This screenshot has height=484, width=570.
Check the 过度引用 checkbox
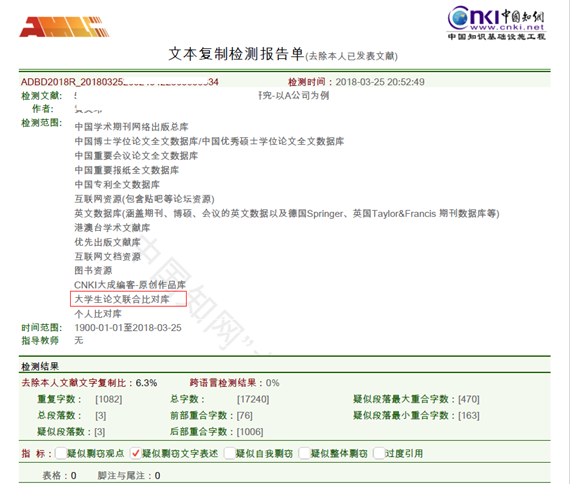coord(379,453)
